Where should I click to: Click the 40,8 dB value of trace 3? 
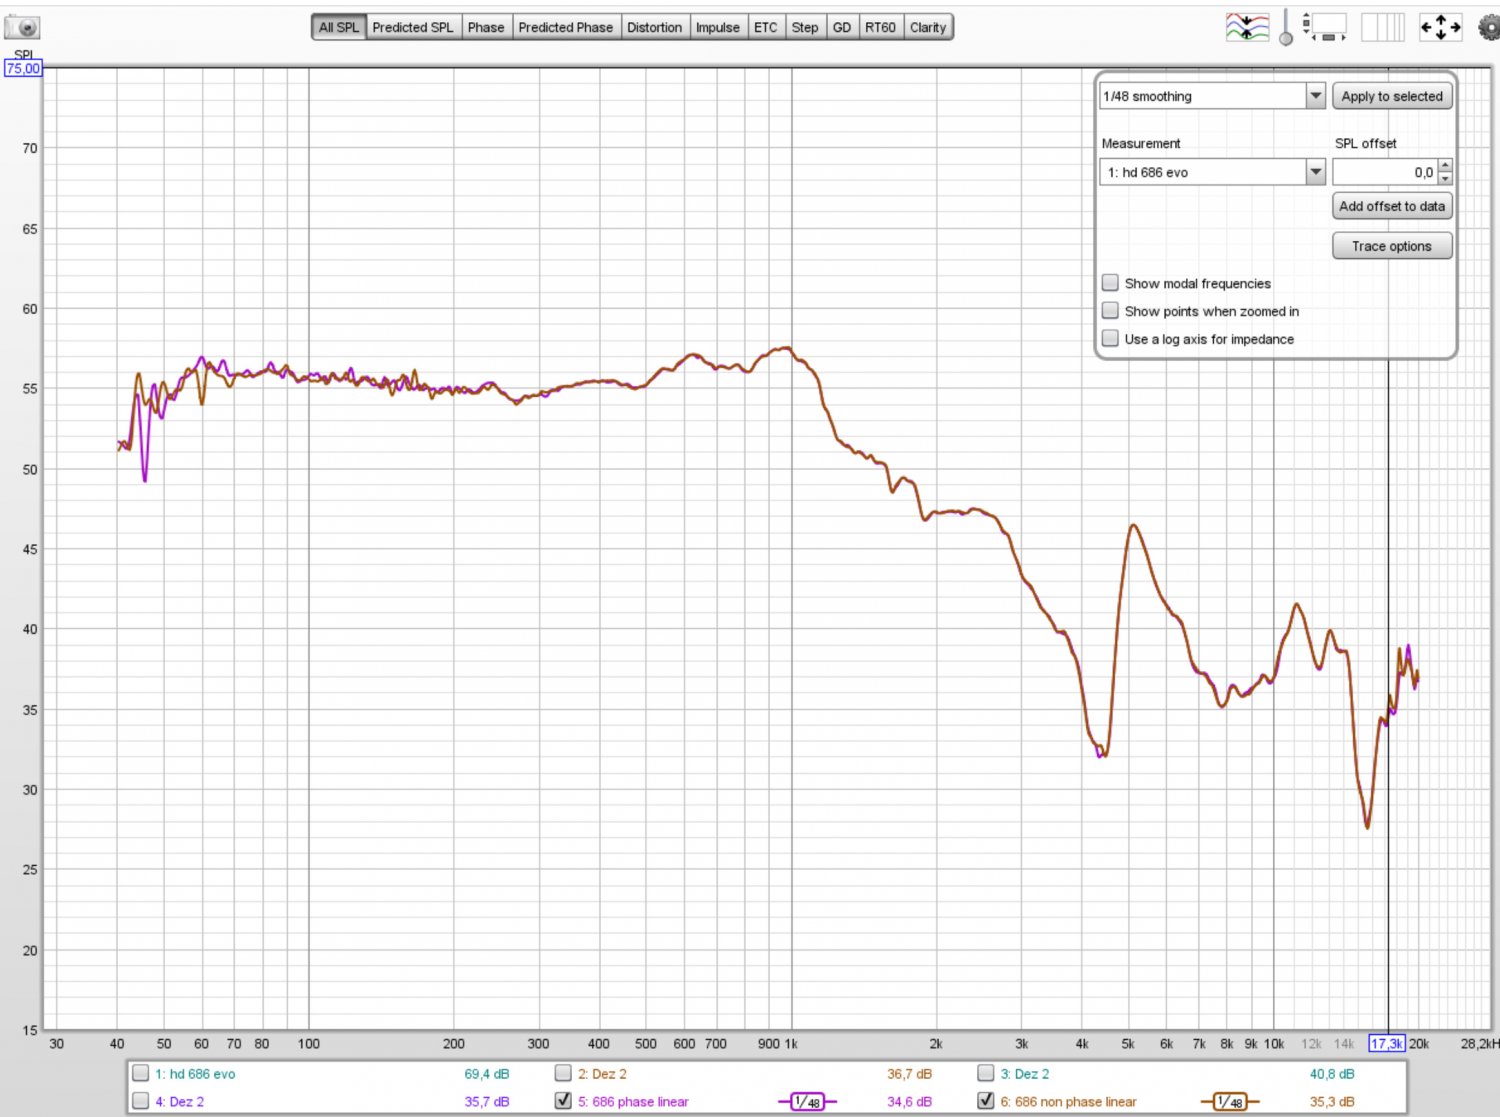pyautogui.click(x=1332, y=1074)
